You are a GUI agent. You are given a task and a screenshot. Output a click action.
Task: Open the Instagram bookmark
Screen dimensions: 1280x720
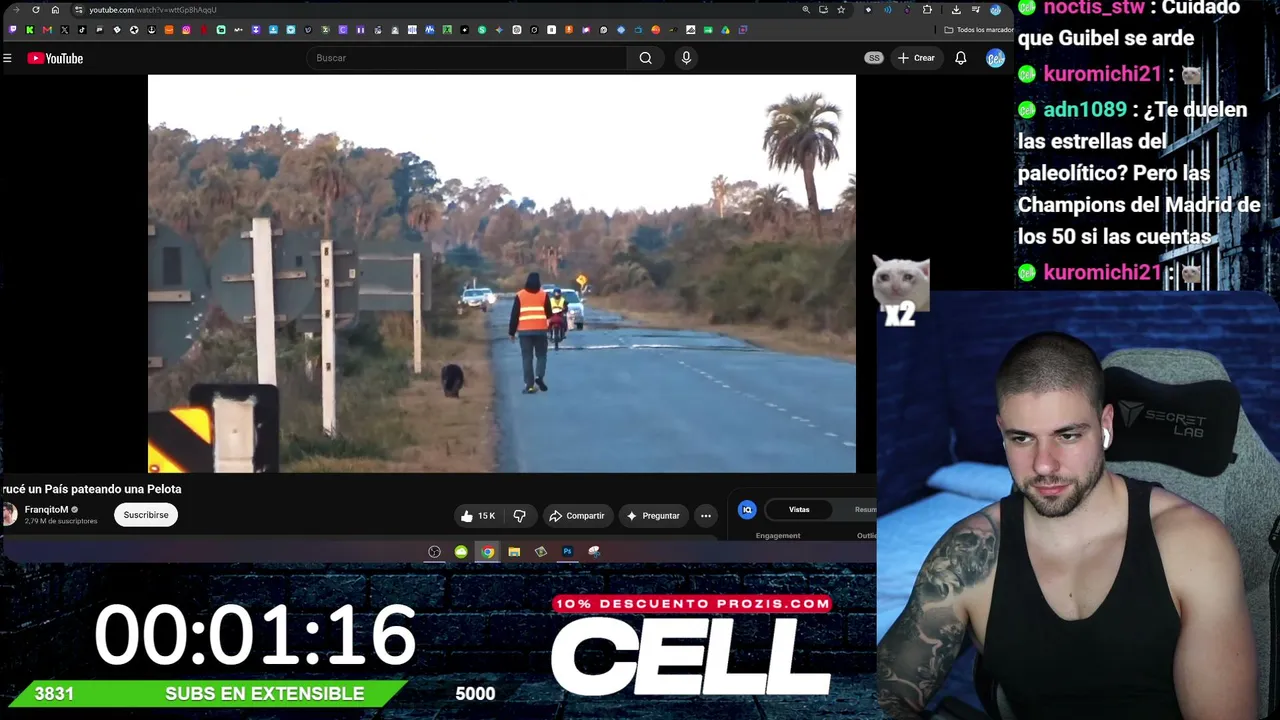[x=186, y=30]
